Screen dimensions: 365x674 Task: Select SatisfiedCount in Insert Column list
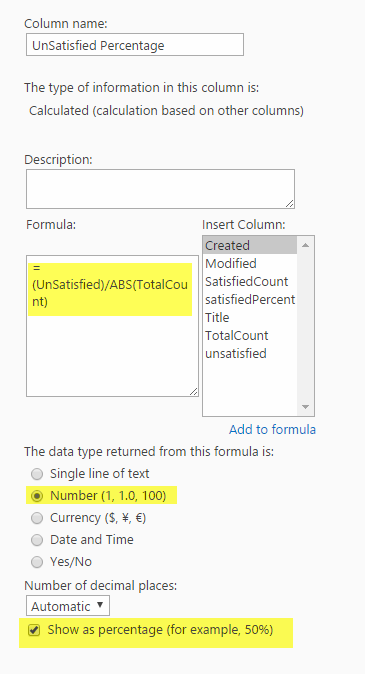pos(250,282)
